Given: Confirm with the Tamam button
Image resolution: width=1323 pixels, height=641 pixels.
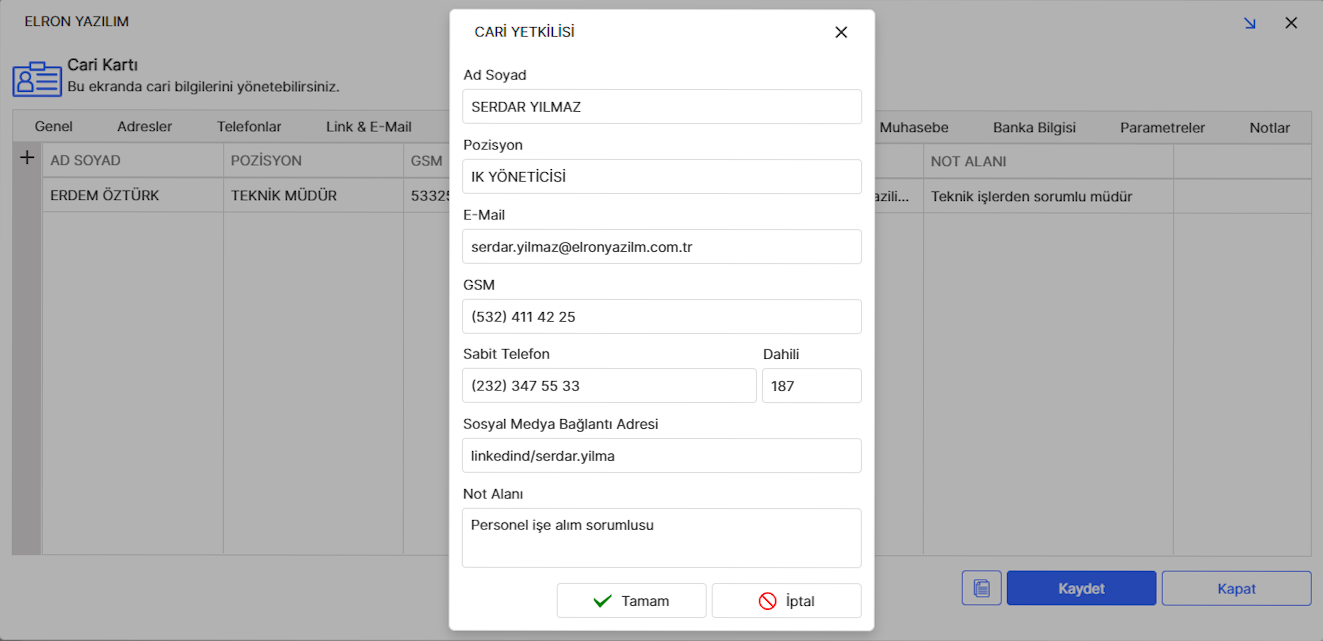Looking at the screenshot, I should tap(631, 601).
